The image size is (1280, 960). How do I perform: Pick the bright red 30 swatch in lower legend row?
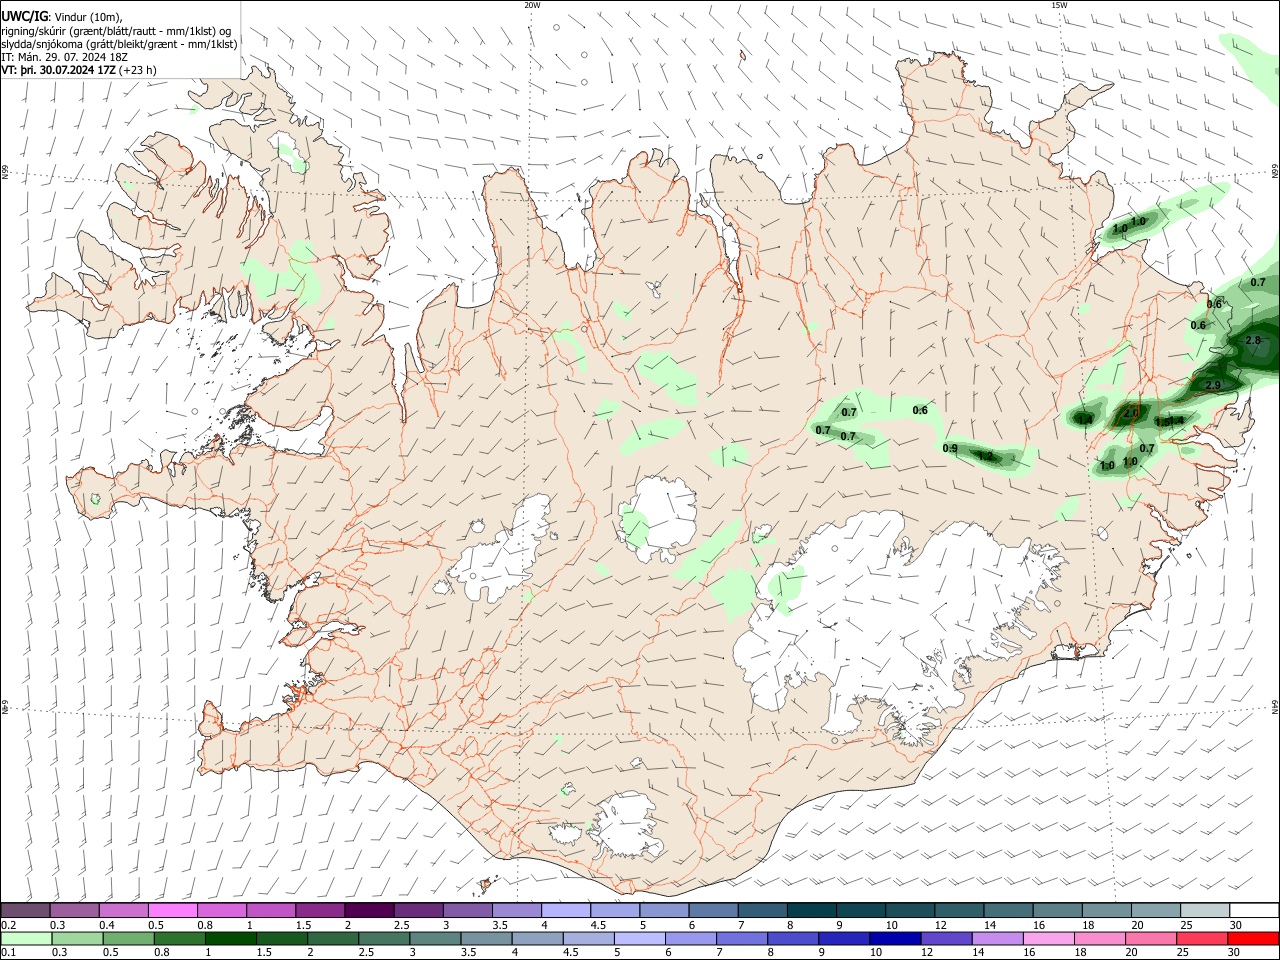[1252, 938]
